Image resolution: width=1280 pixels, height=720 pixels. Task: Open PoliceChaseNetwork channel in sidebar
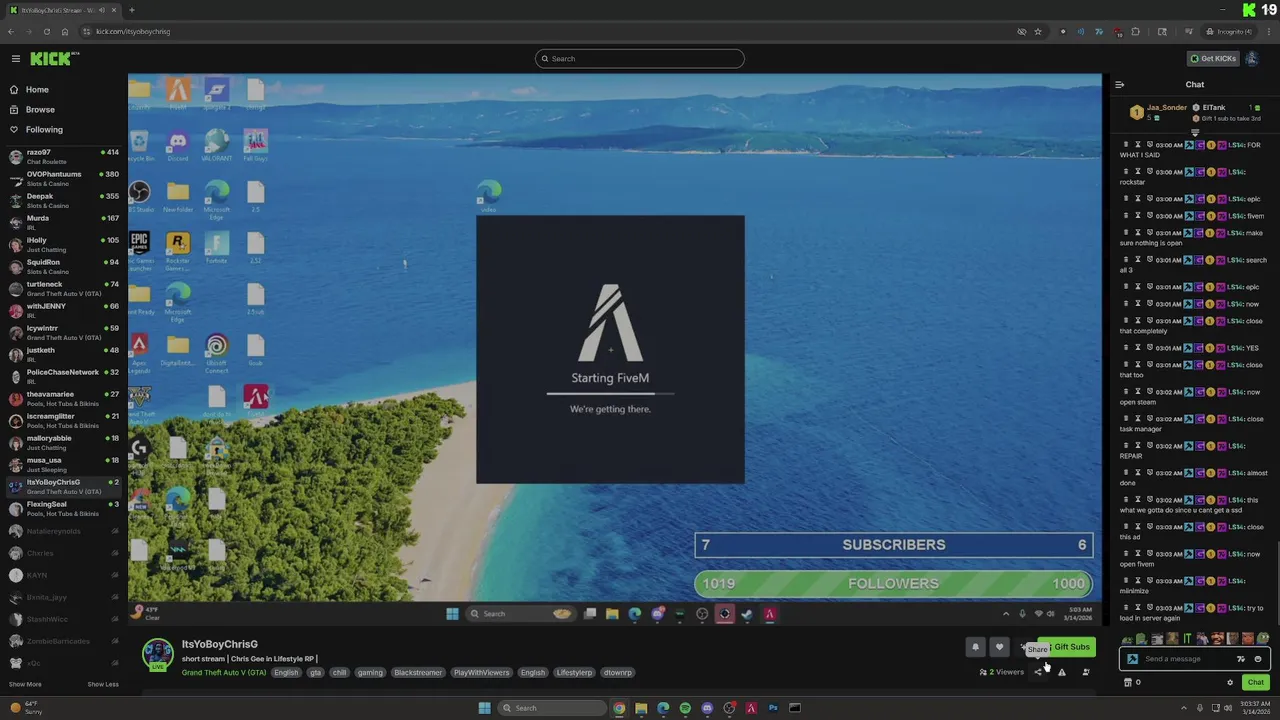(x=62, y=376)
